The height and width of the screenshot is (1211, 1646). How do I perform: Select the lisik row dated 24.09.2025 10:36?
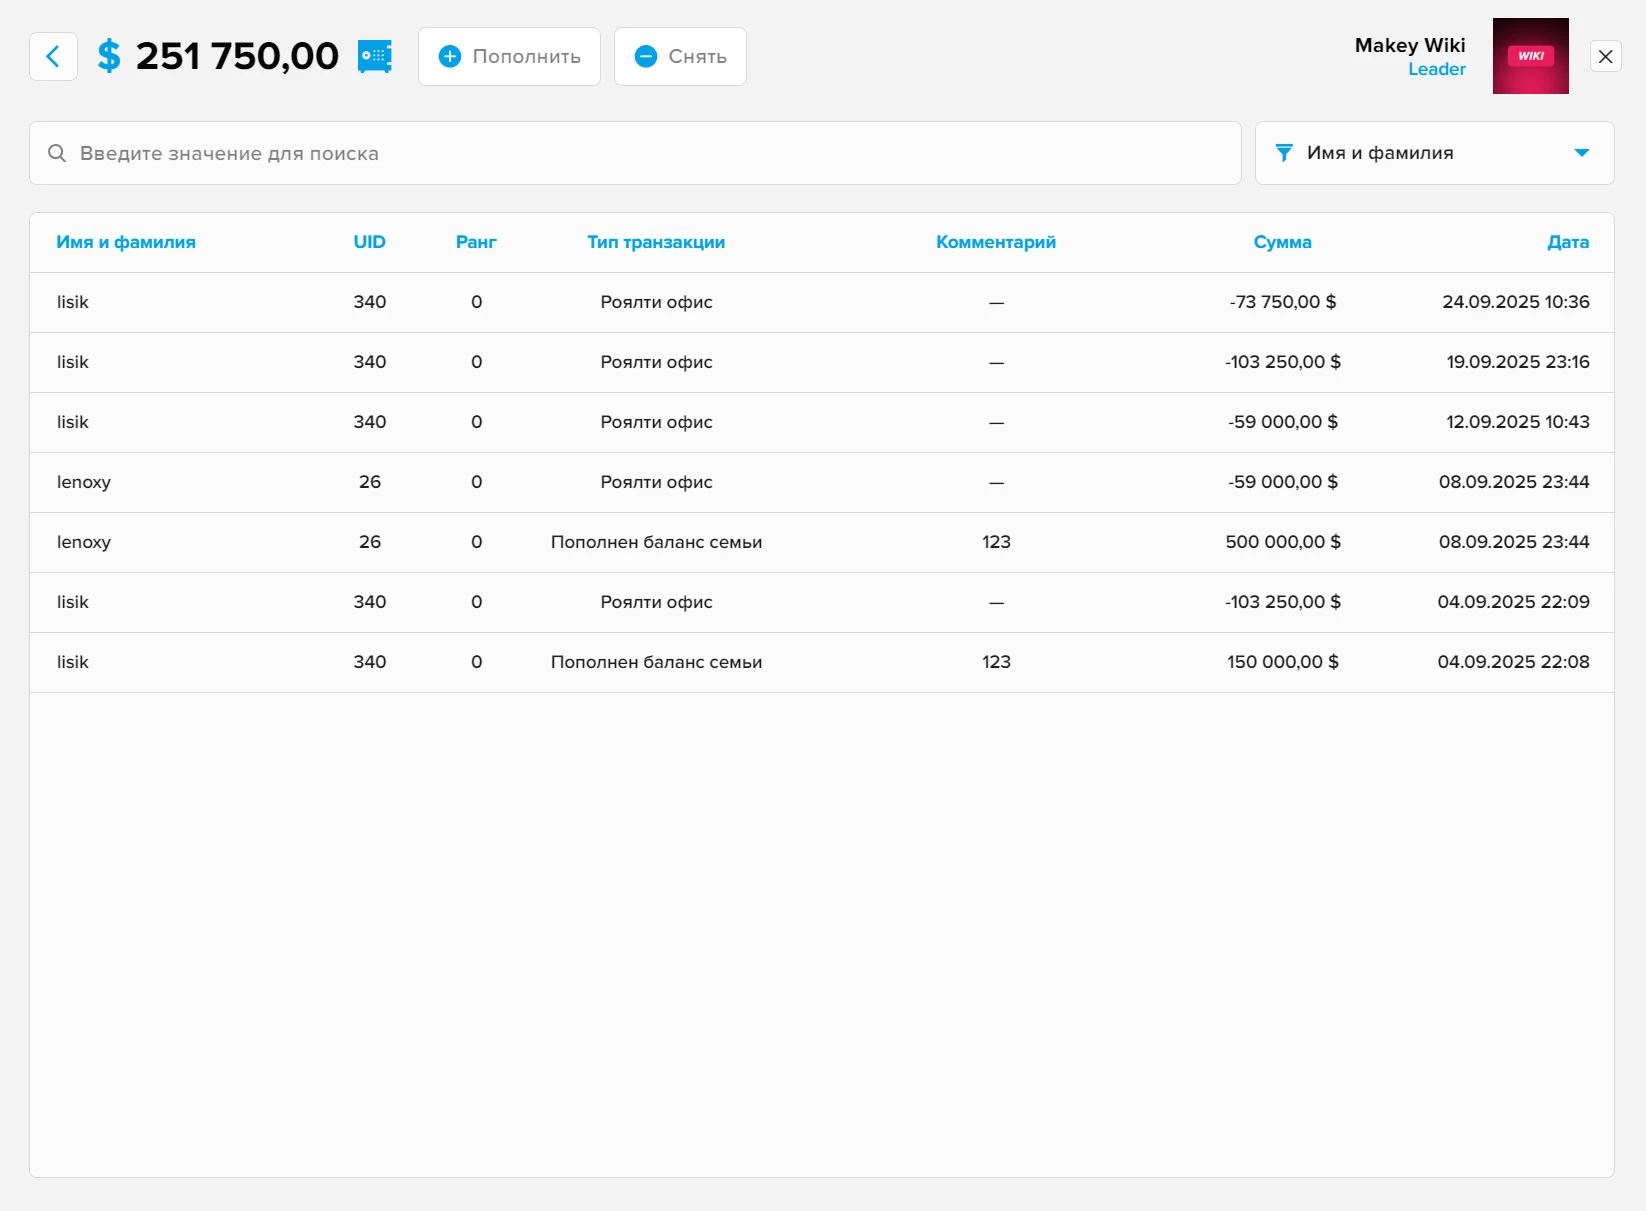pos(820,302)
